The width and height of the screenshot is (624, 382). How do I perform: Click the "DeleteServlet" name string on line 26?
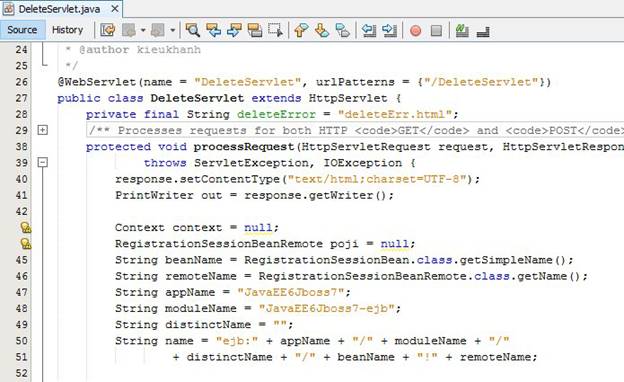[248, 82]
